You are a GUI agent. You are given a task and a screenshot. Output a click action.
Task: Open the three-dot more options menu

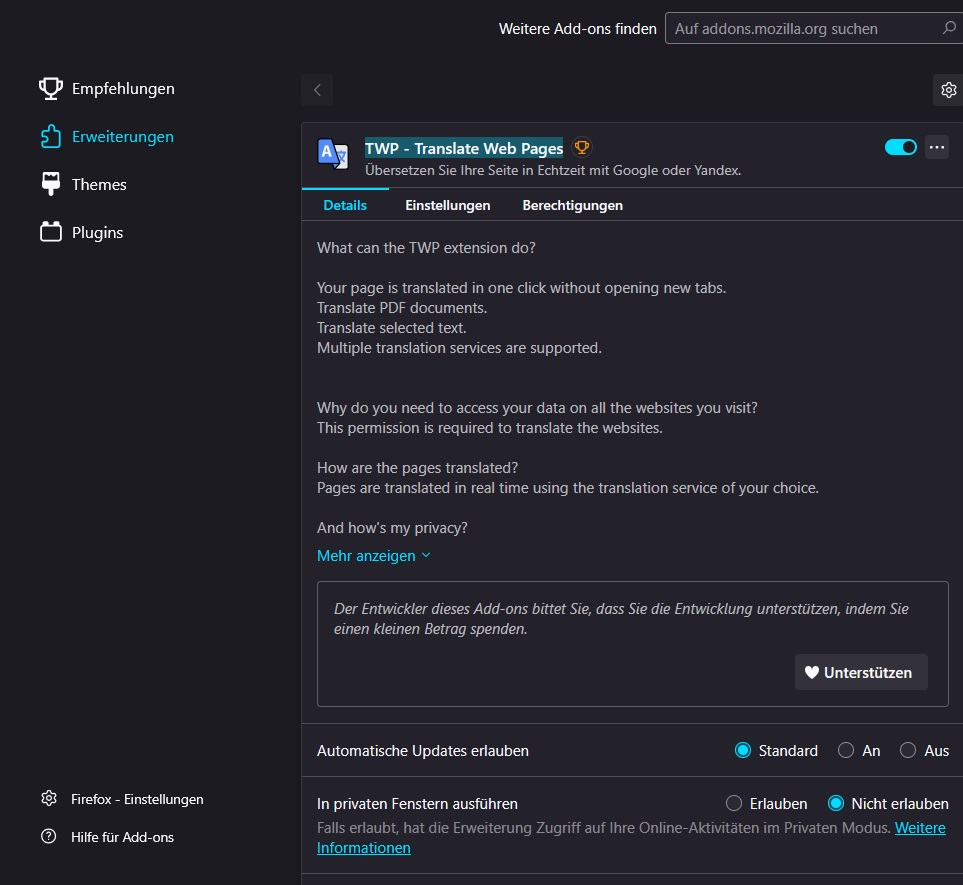click(936, 147)
